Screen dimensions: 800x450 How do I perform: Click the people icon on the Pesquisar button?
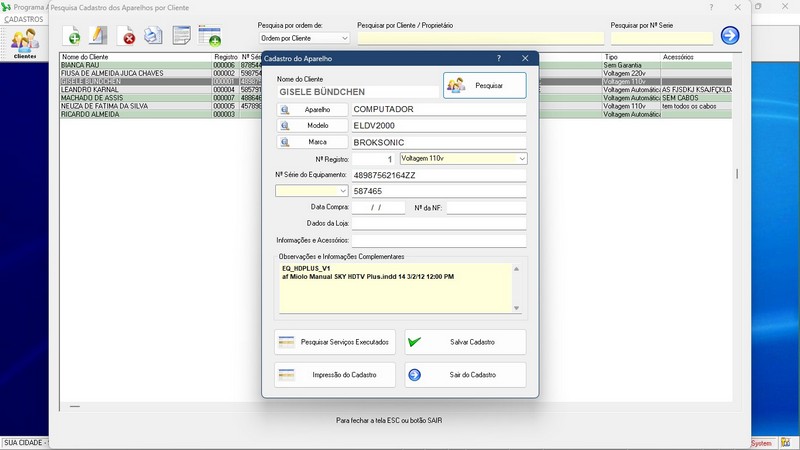tap(456, 85)
